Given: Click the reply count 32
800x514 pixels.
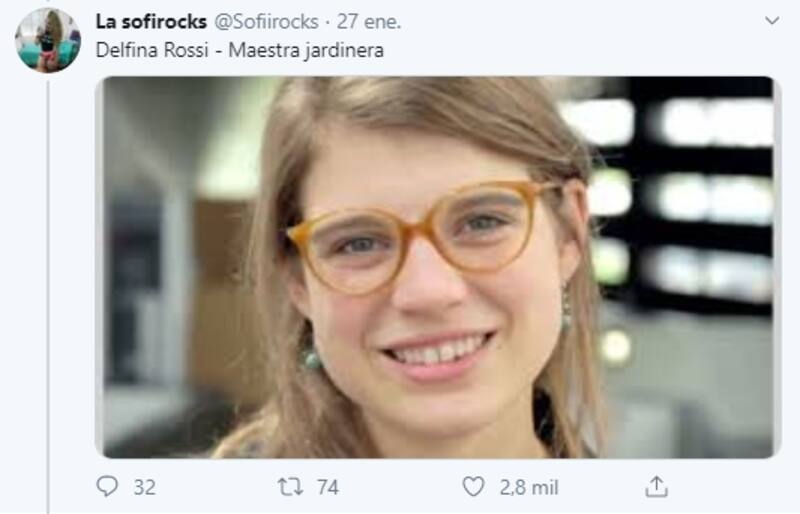Looking at the screenshot, I should pyautogui.click(x=144, y=487).
